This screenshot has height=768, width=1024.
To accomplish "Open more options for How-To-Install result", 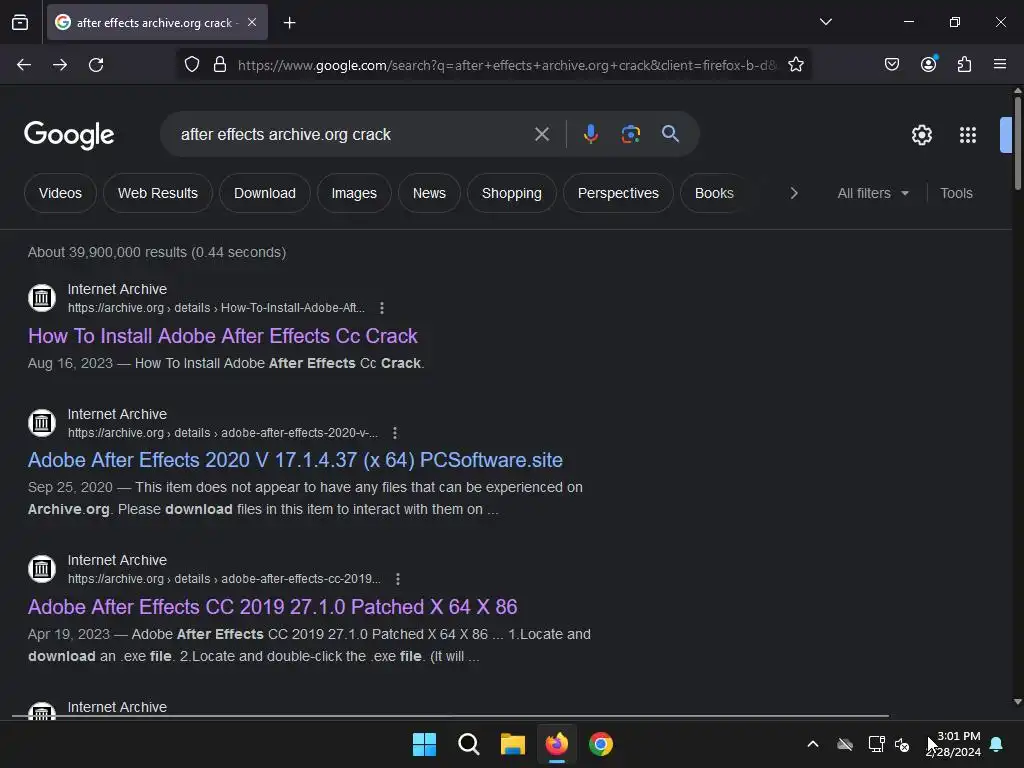I will click(382, 308).
